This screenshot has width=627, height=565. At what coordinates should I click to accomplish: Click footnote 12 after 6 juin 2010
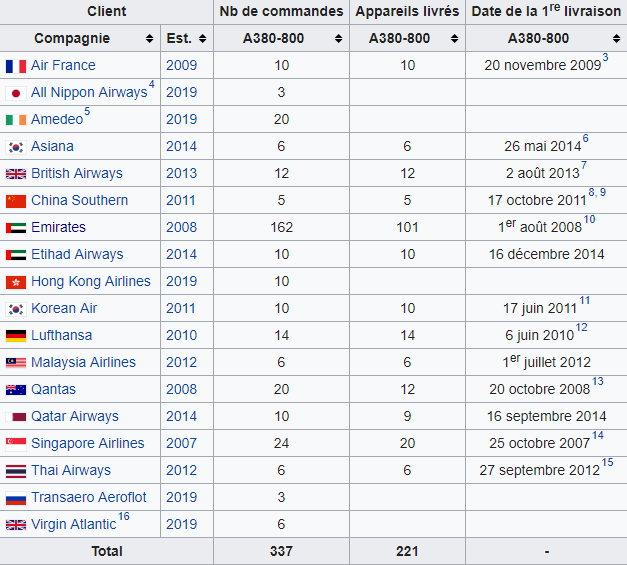pos(581,327)
